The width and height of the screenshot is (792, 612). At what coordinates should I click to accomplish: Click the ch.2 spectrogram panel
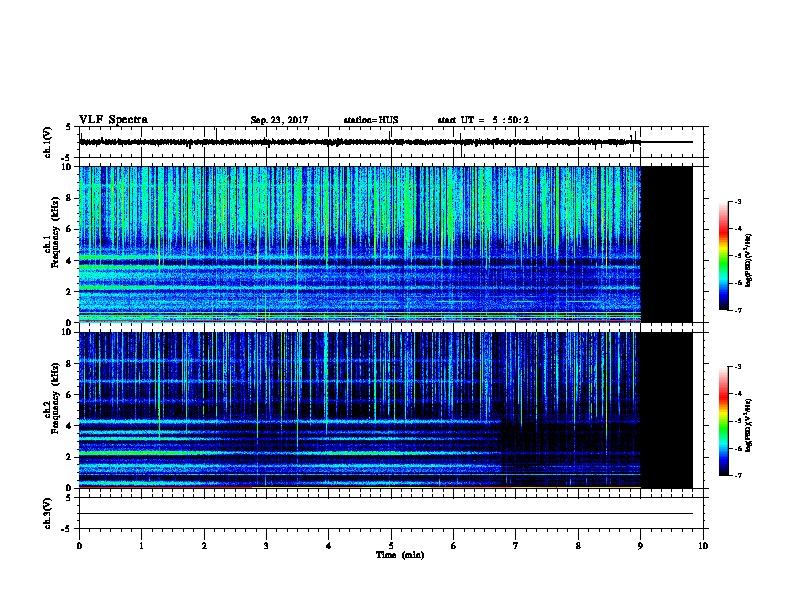391,410
